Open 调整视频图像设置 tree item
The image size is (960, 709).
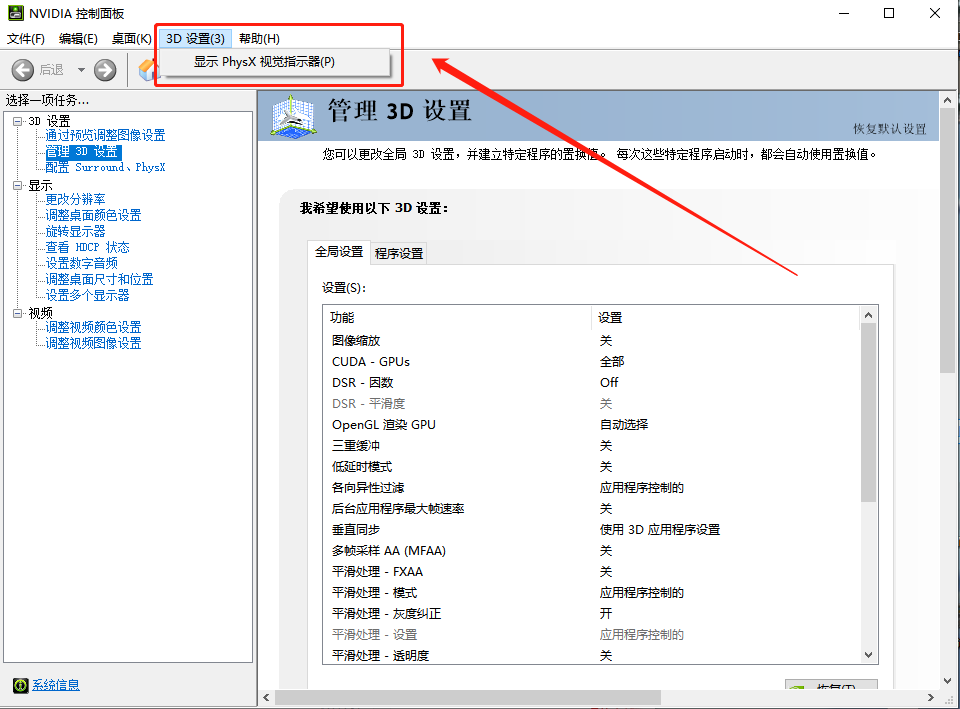(x=93, y=343)
